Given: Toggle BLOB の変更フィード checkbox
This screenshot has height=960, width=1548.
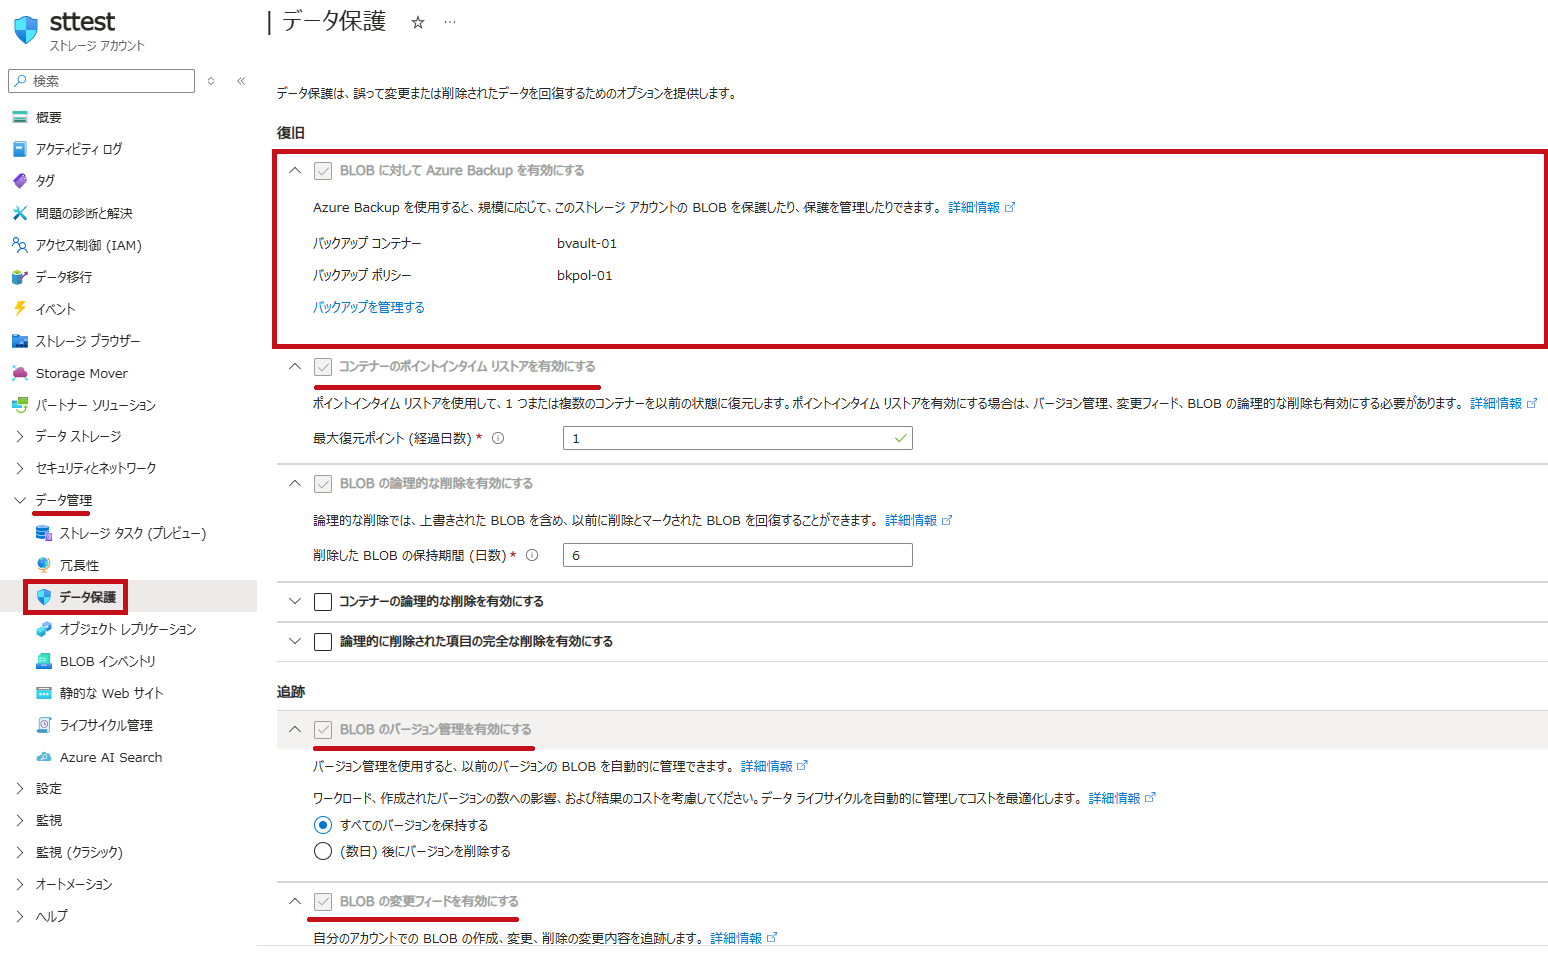Looking at the screenshot, I should click(x=323, y=902).
